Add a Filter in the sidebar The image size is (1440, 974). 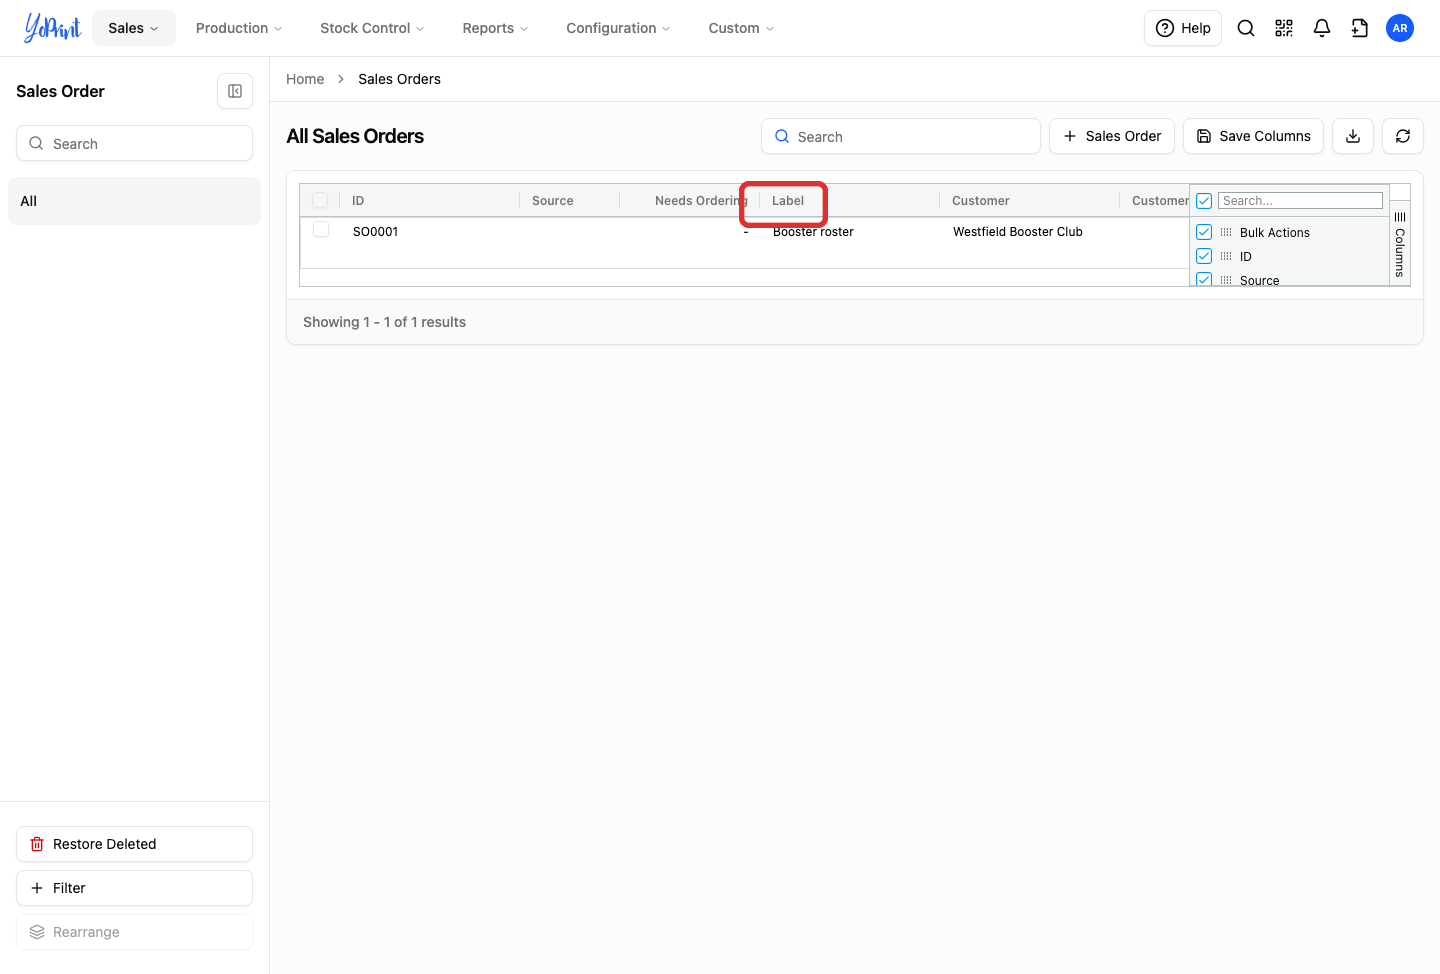point(134,888)
